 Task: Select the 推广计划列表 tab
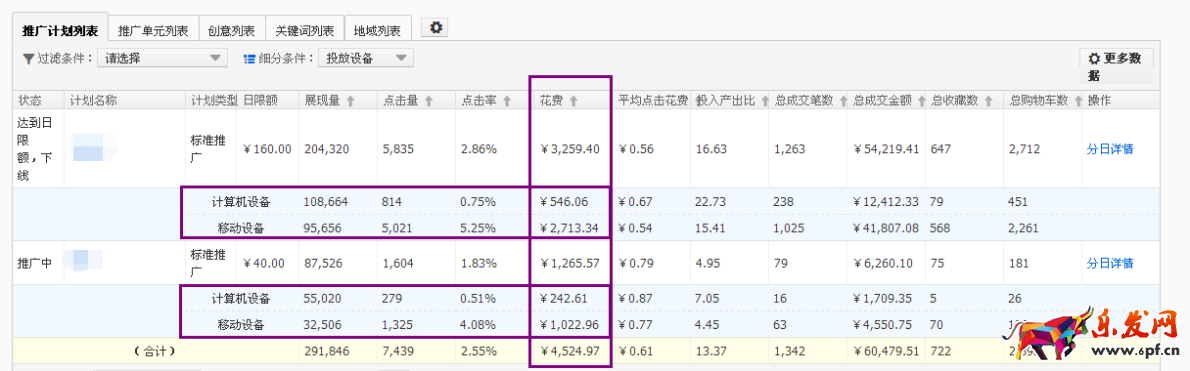point(61,30)
